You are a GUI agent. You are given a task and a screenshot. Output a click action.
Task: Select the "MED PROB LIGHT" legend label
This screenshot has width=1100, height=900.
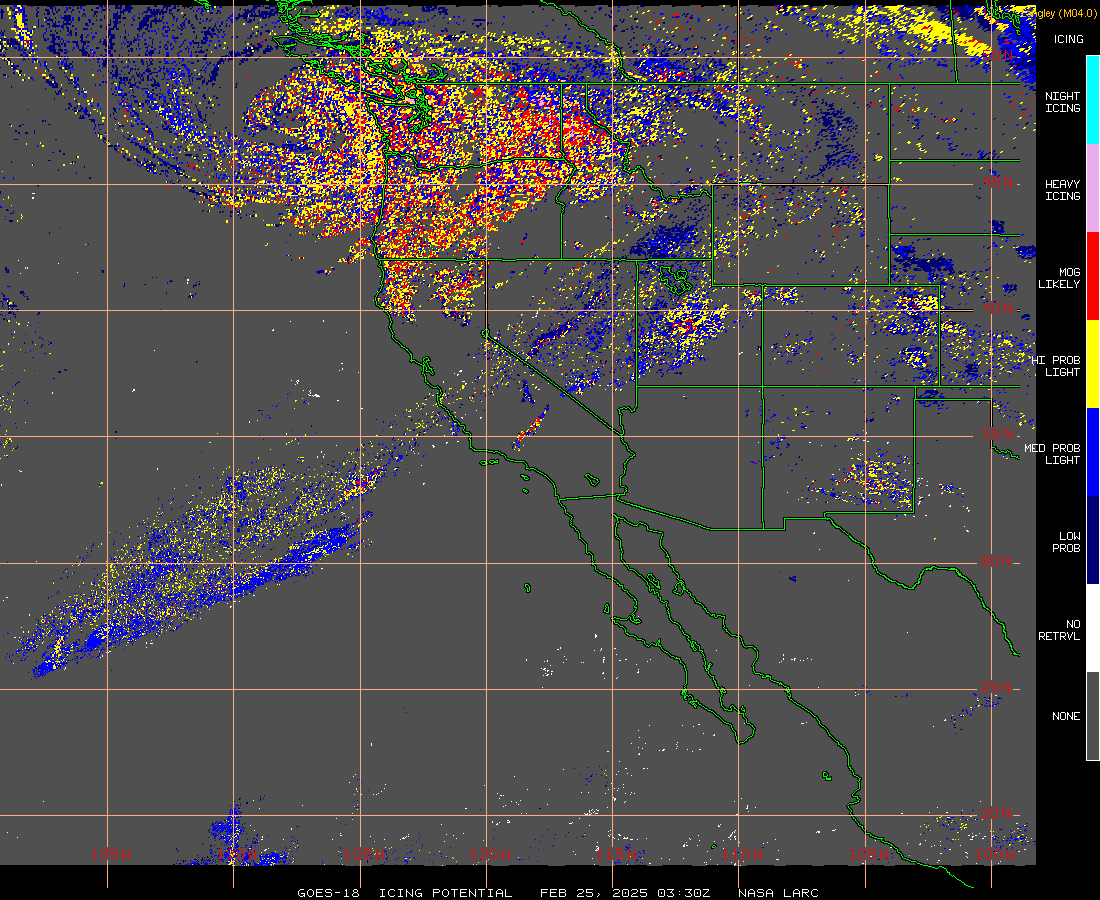click(x=1052, y=454)
